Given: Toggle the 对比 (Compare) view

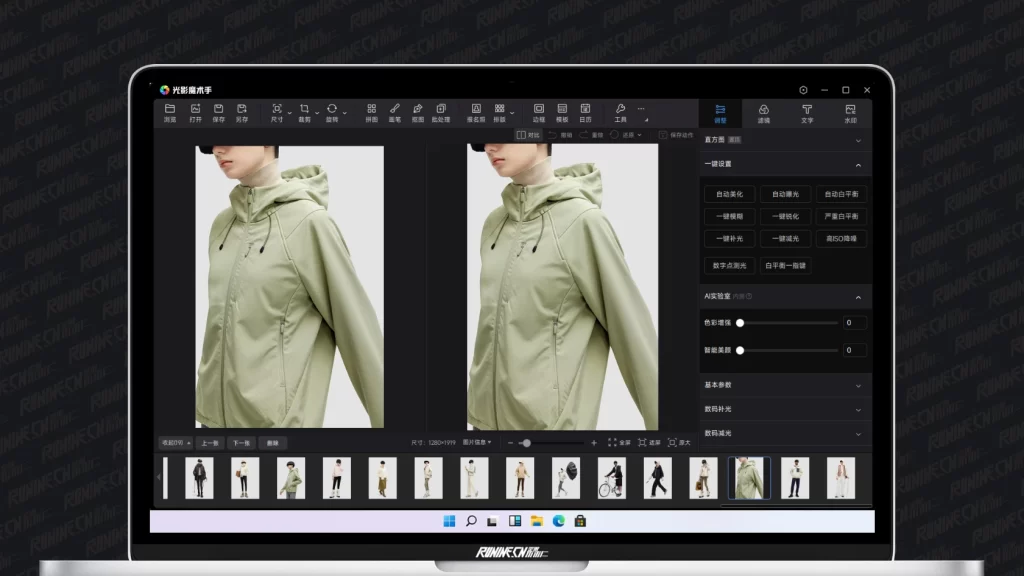Looking at the screenshot, I should 528,135.
